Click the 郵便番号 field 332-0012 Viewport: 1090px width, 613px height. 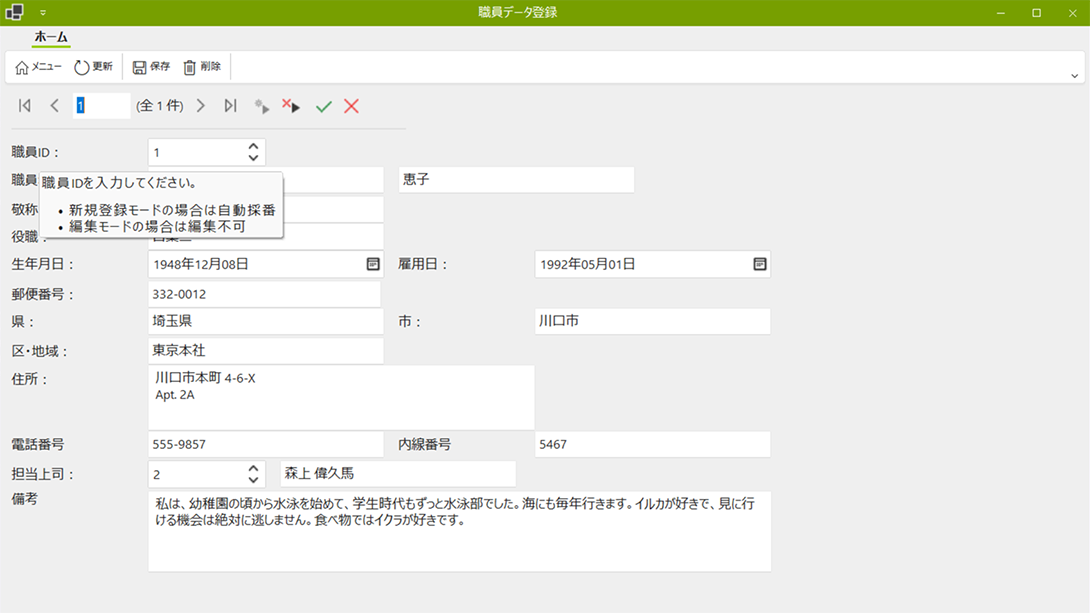pos(264,294)
